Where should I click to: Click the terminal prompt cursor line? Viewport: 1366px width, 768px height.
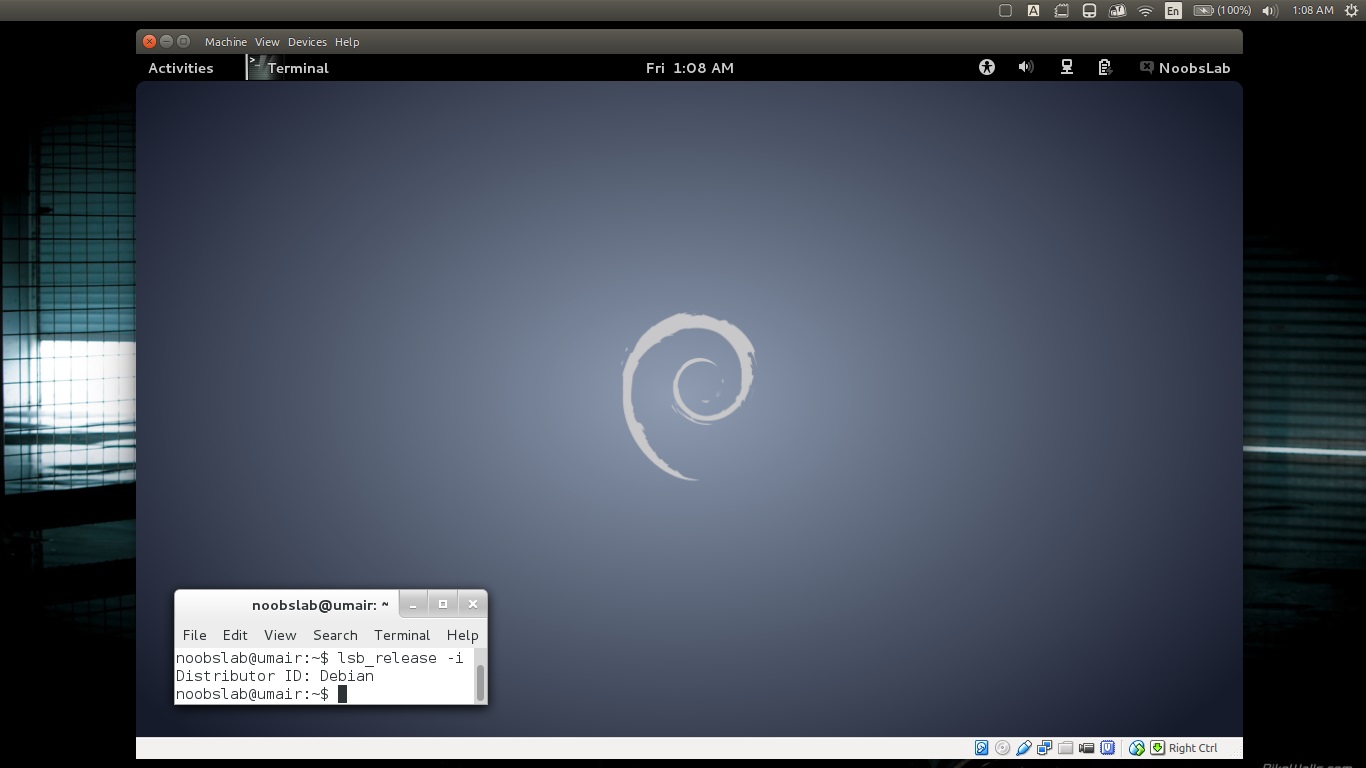click(261, 694)
